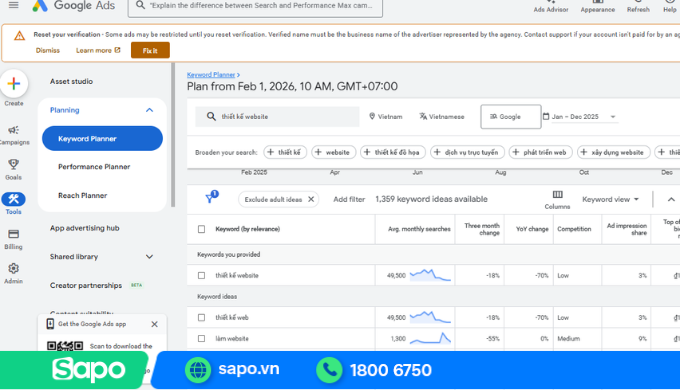Open Admin gear in the sidebar

coord(13,273)
